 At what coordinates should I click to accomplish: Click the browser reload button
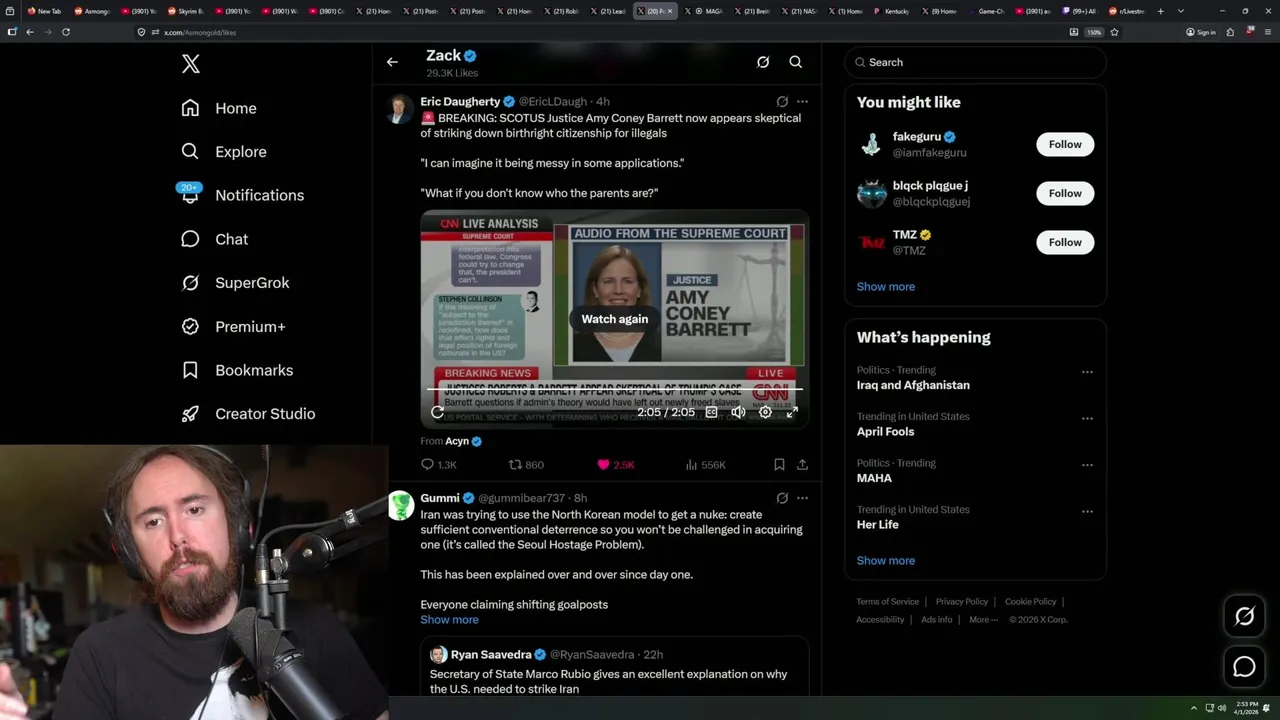click(66, 32)
